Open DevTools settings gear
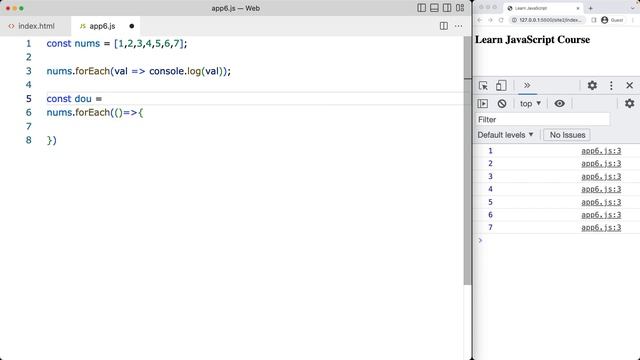Screen dimensions: 640x360 (592, 85)
